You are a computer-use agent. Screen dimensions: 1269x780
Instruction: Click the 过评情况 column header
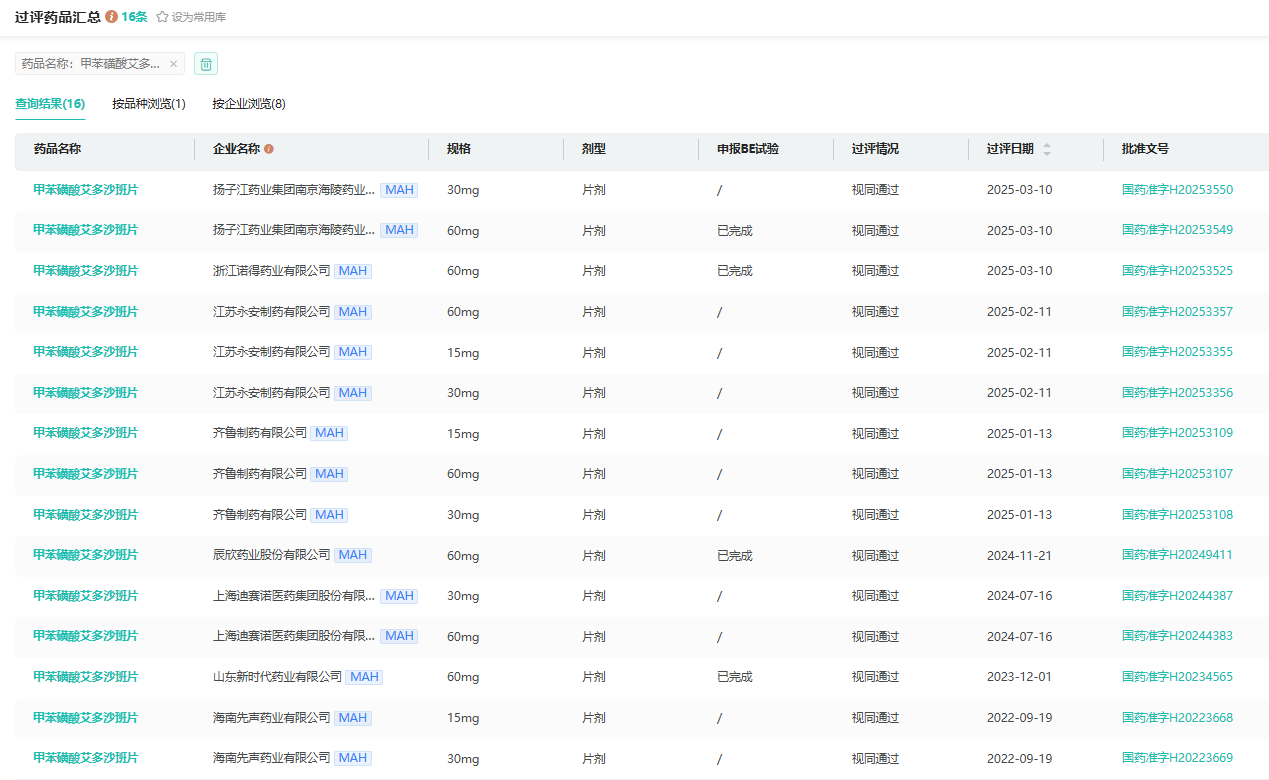[x=875, y=149]
